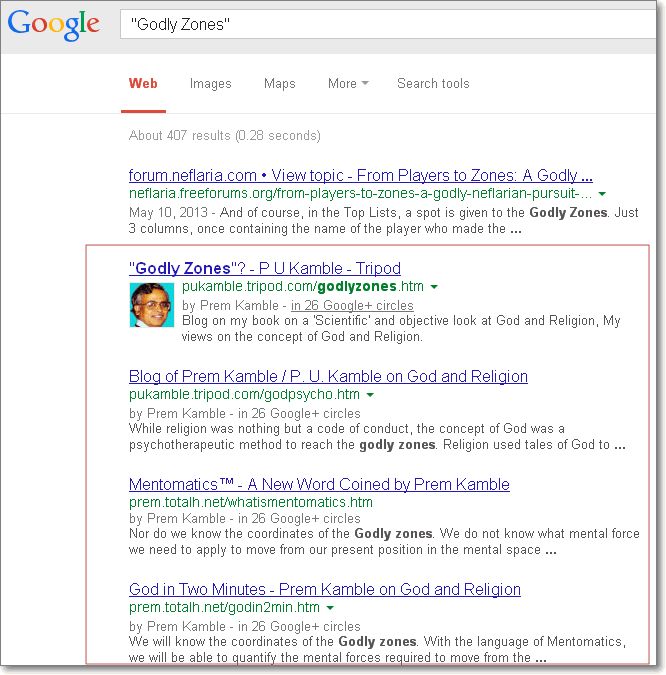The image size is (666, 675).
Task: Click the Google logo
Action: tap(54, 23)
